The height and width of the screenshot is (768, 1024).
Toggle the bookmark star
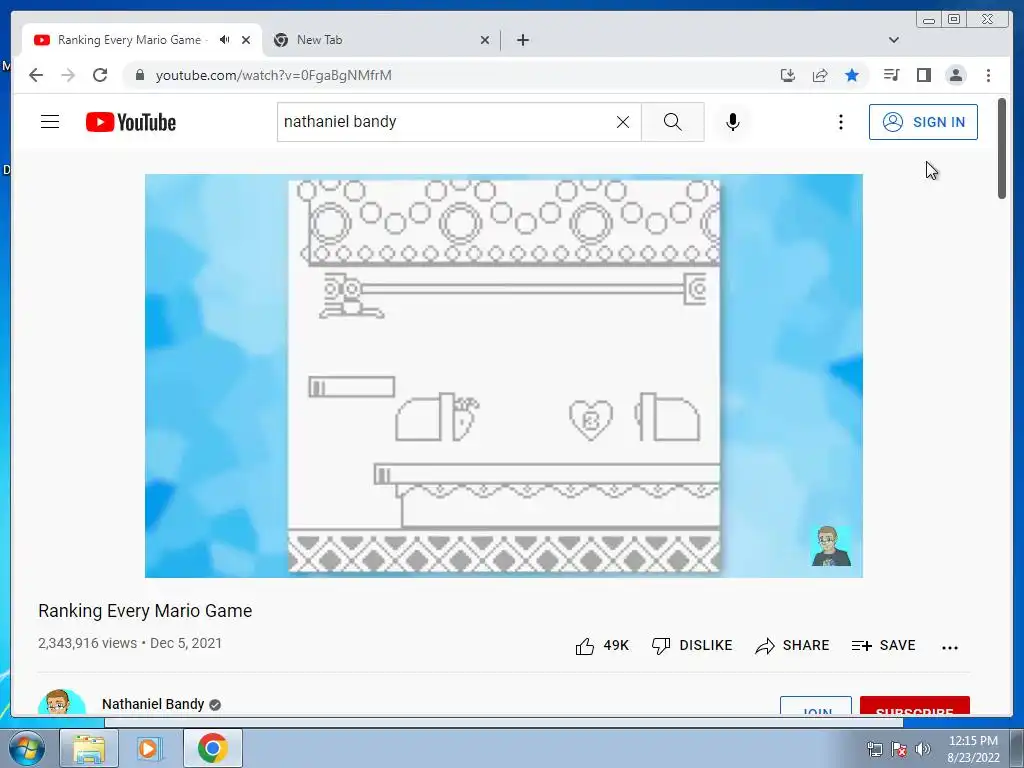pyautogui.click(x=852, y=75)
